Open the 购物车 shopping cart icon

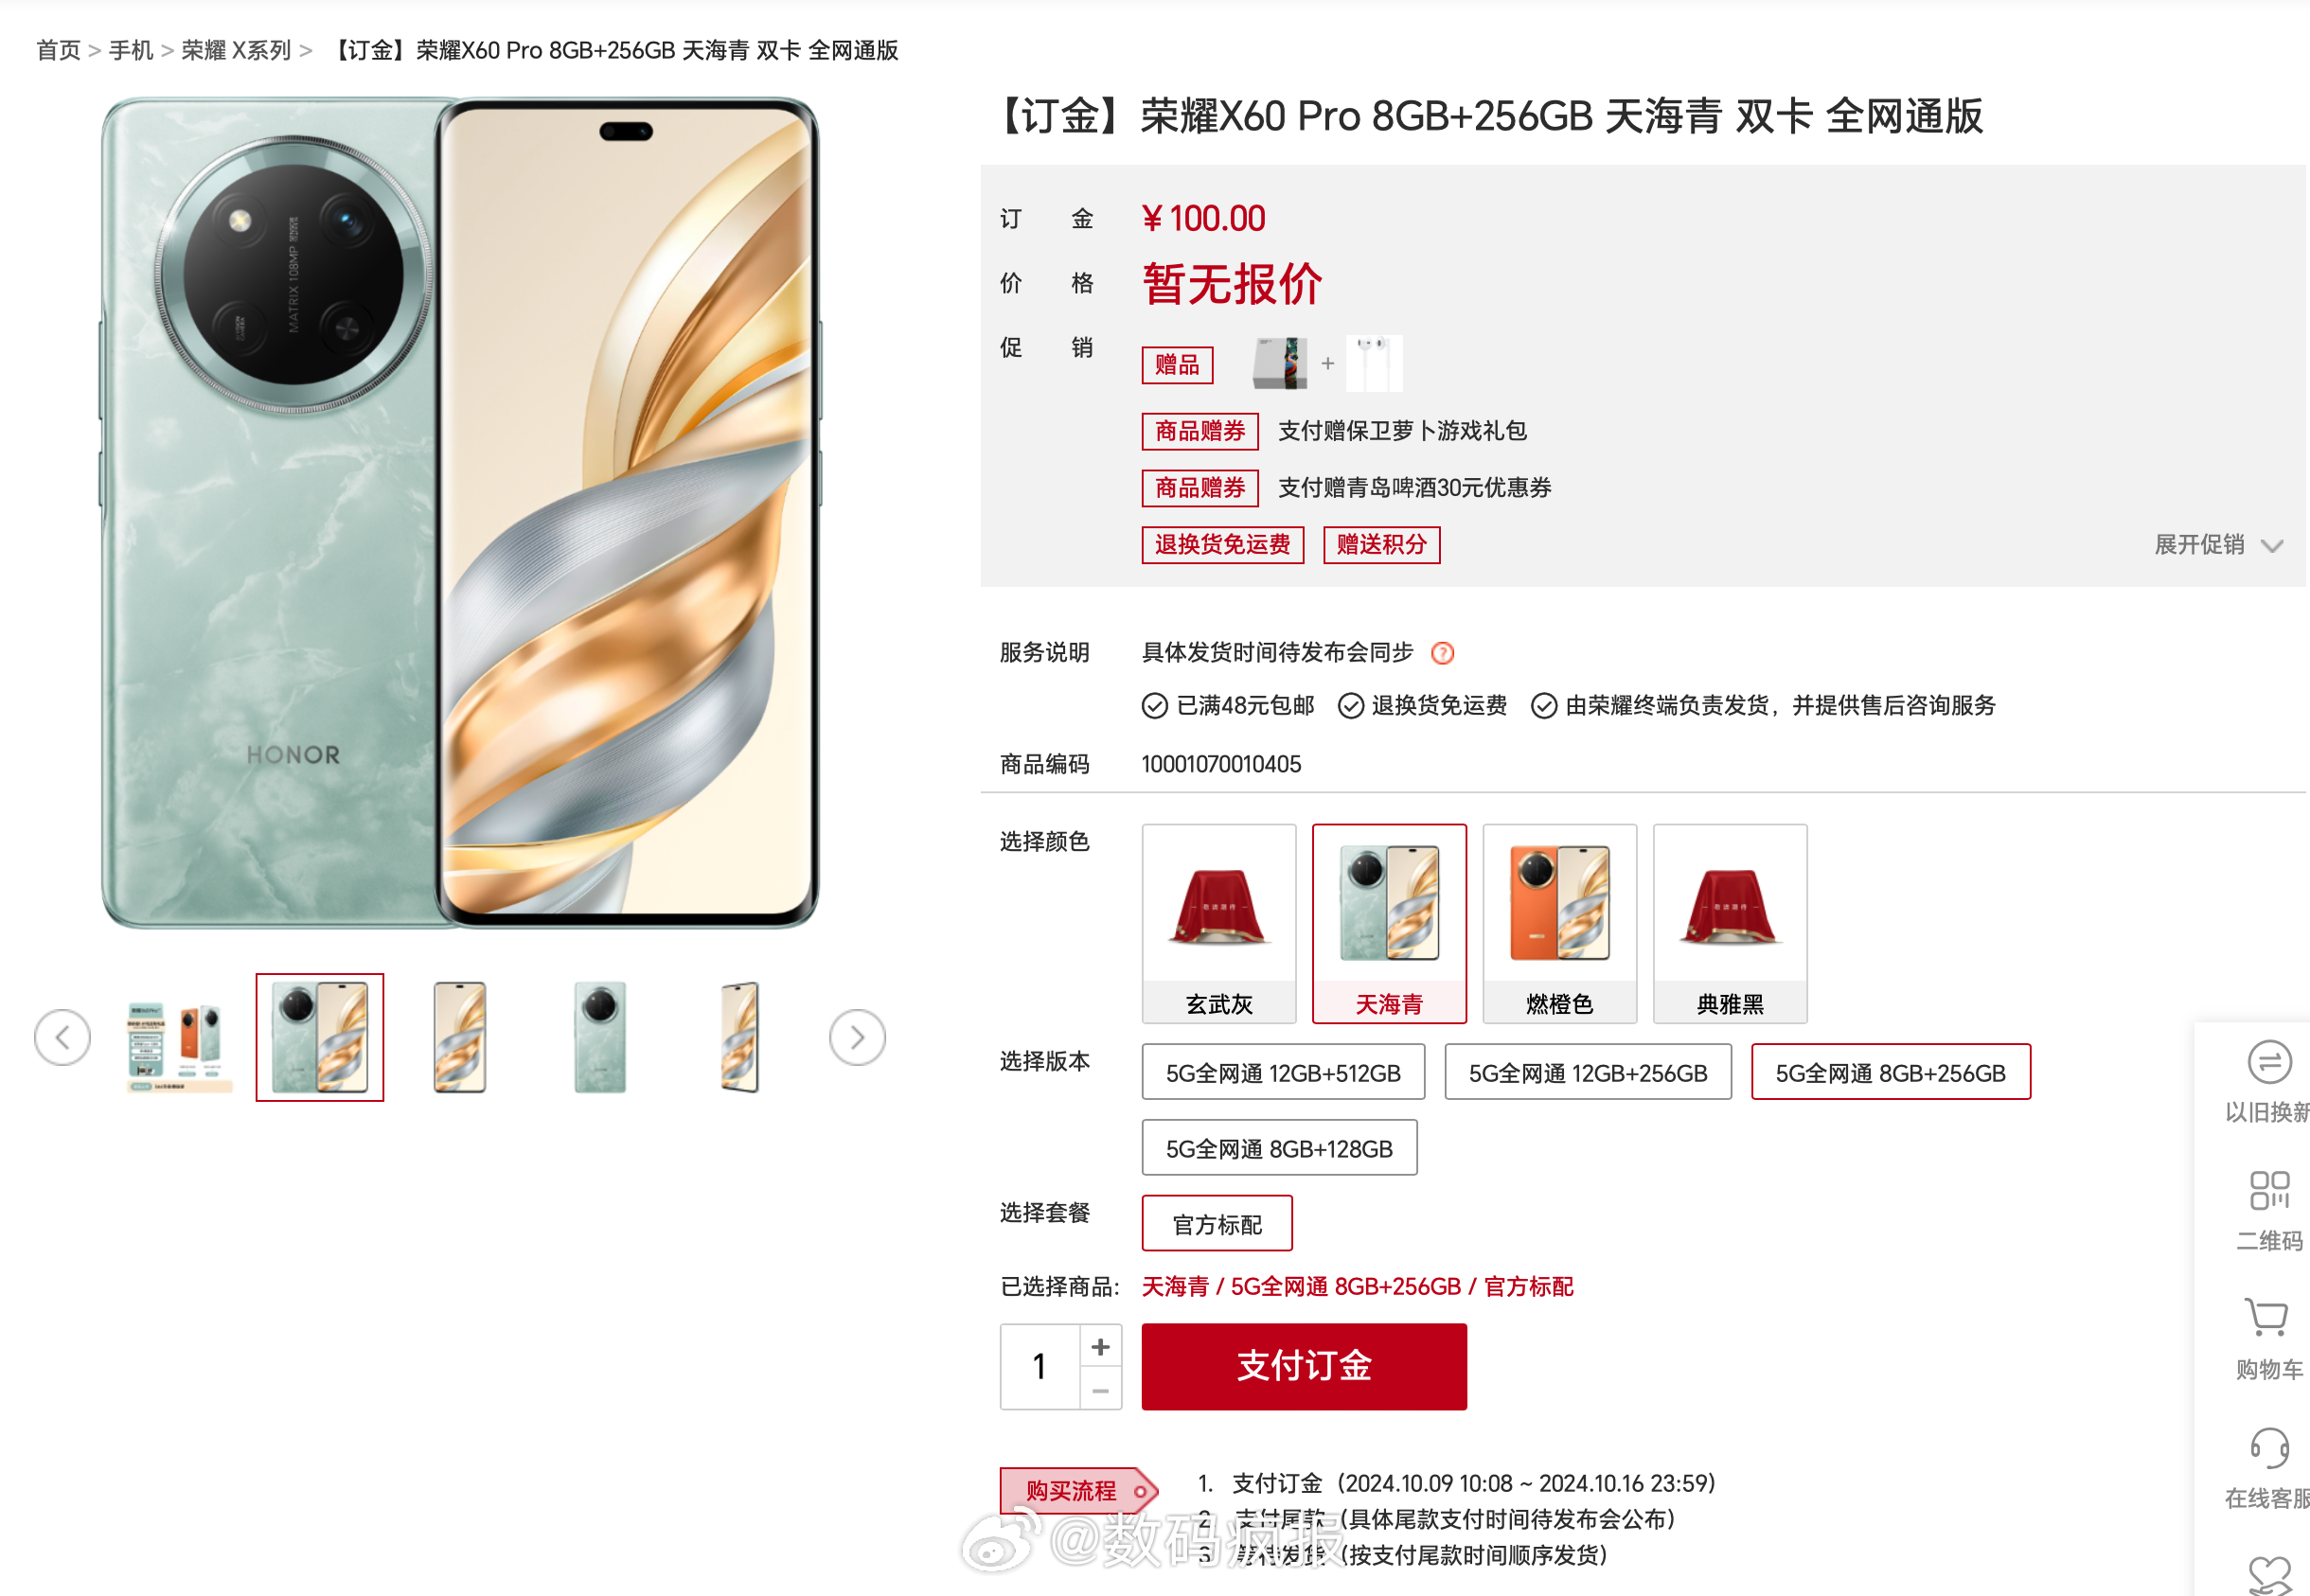click(2266, 1317)
